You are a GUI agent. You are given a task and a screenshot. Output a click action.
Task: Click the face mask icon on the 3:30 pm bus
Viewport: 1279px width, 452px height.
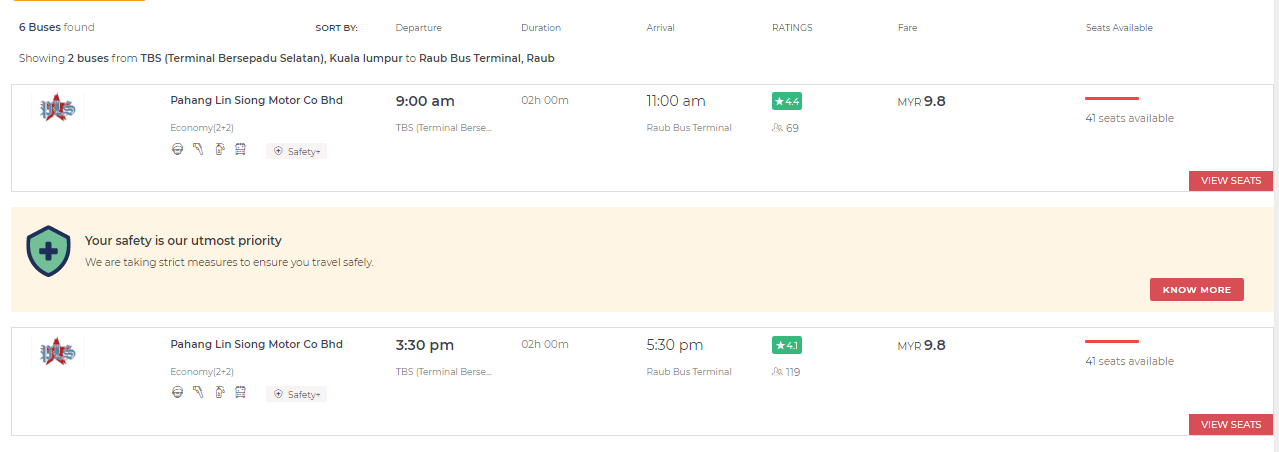(178, 393)
